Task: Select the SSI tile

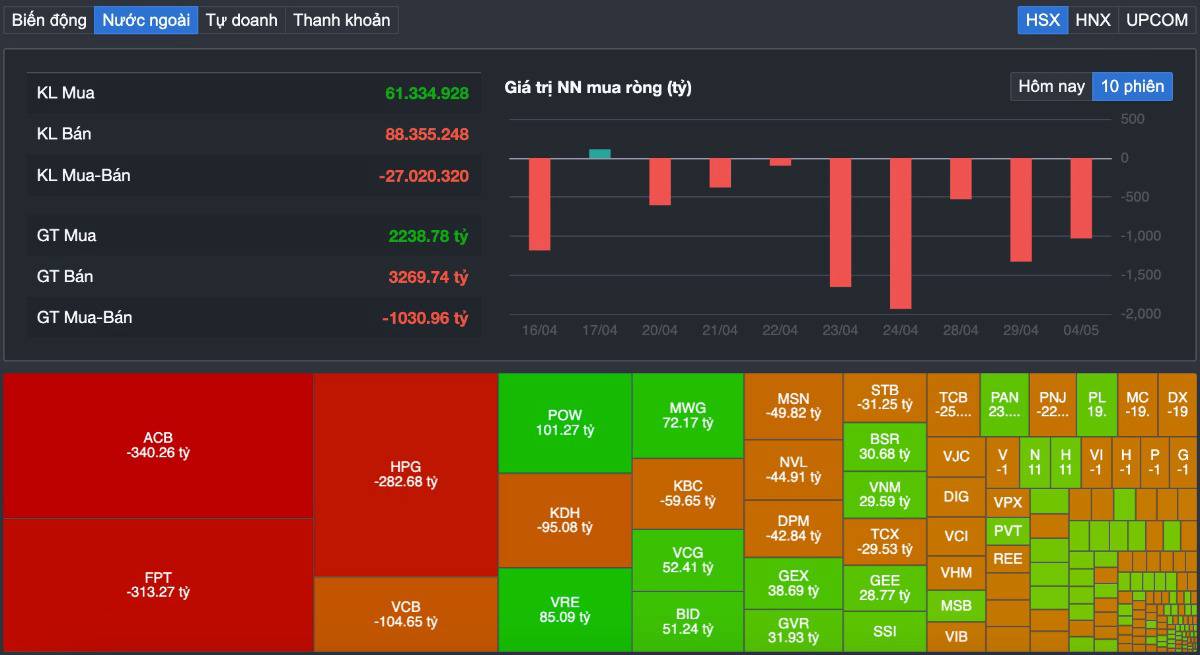Action: (x=884, y=631)
